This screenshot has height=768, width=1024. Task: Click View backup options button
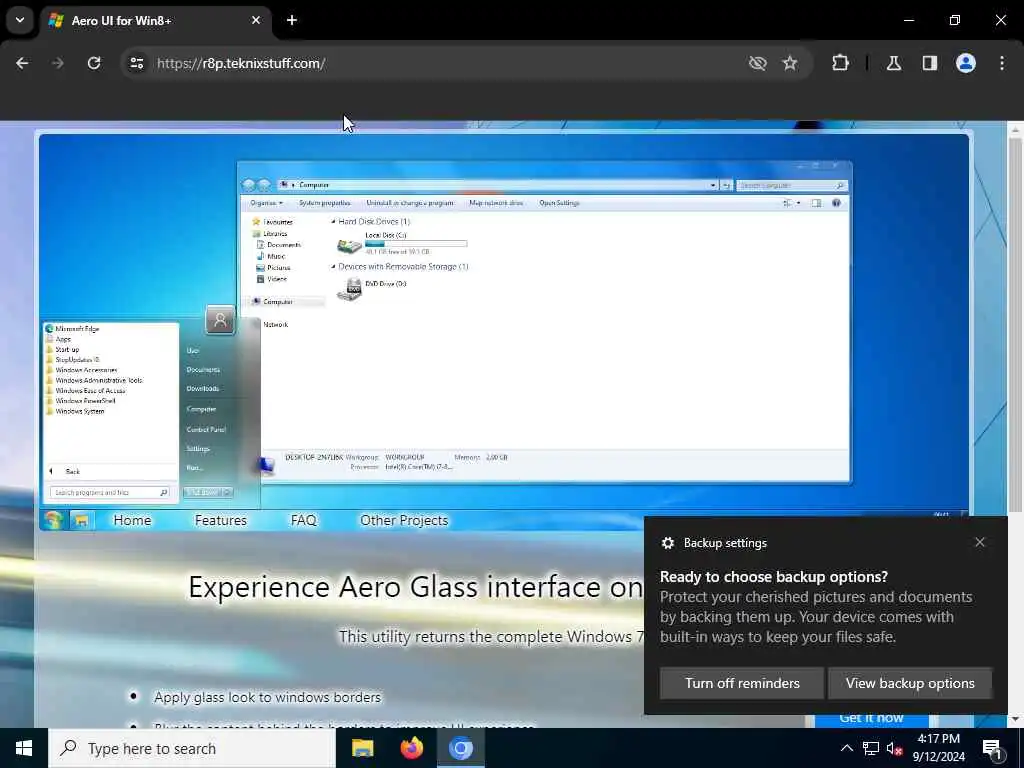tap(910, 683)
